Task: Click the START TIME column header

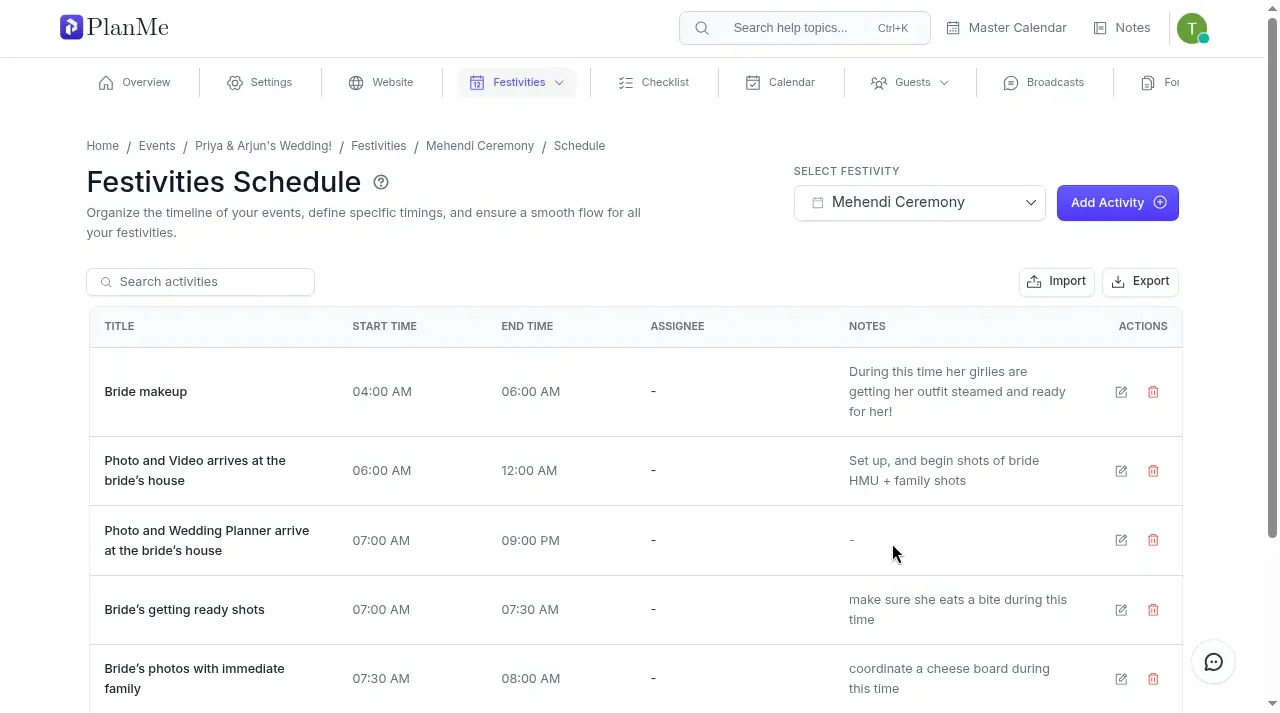Action: [x=384, y=326]
